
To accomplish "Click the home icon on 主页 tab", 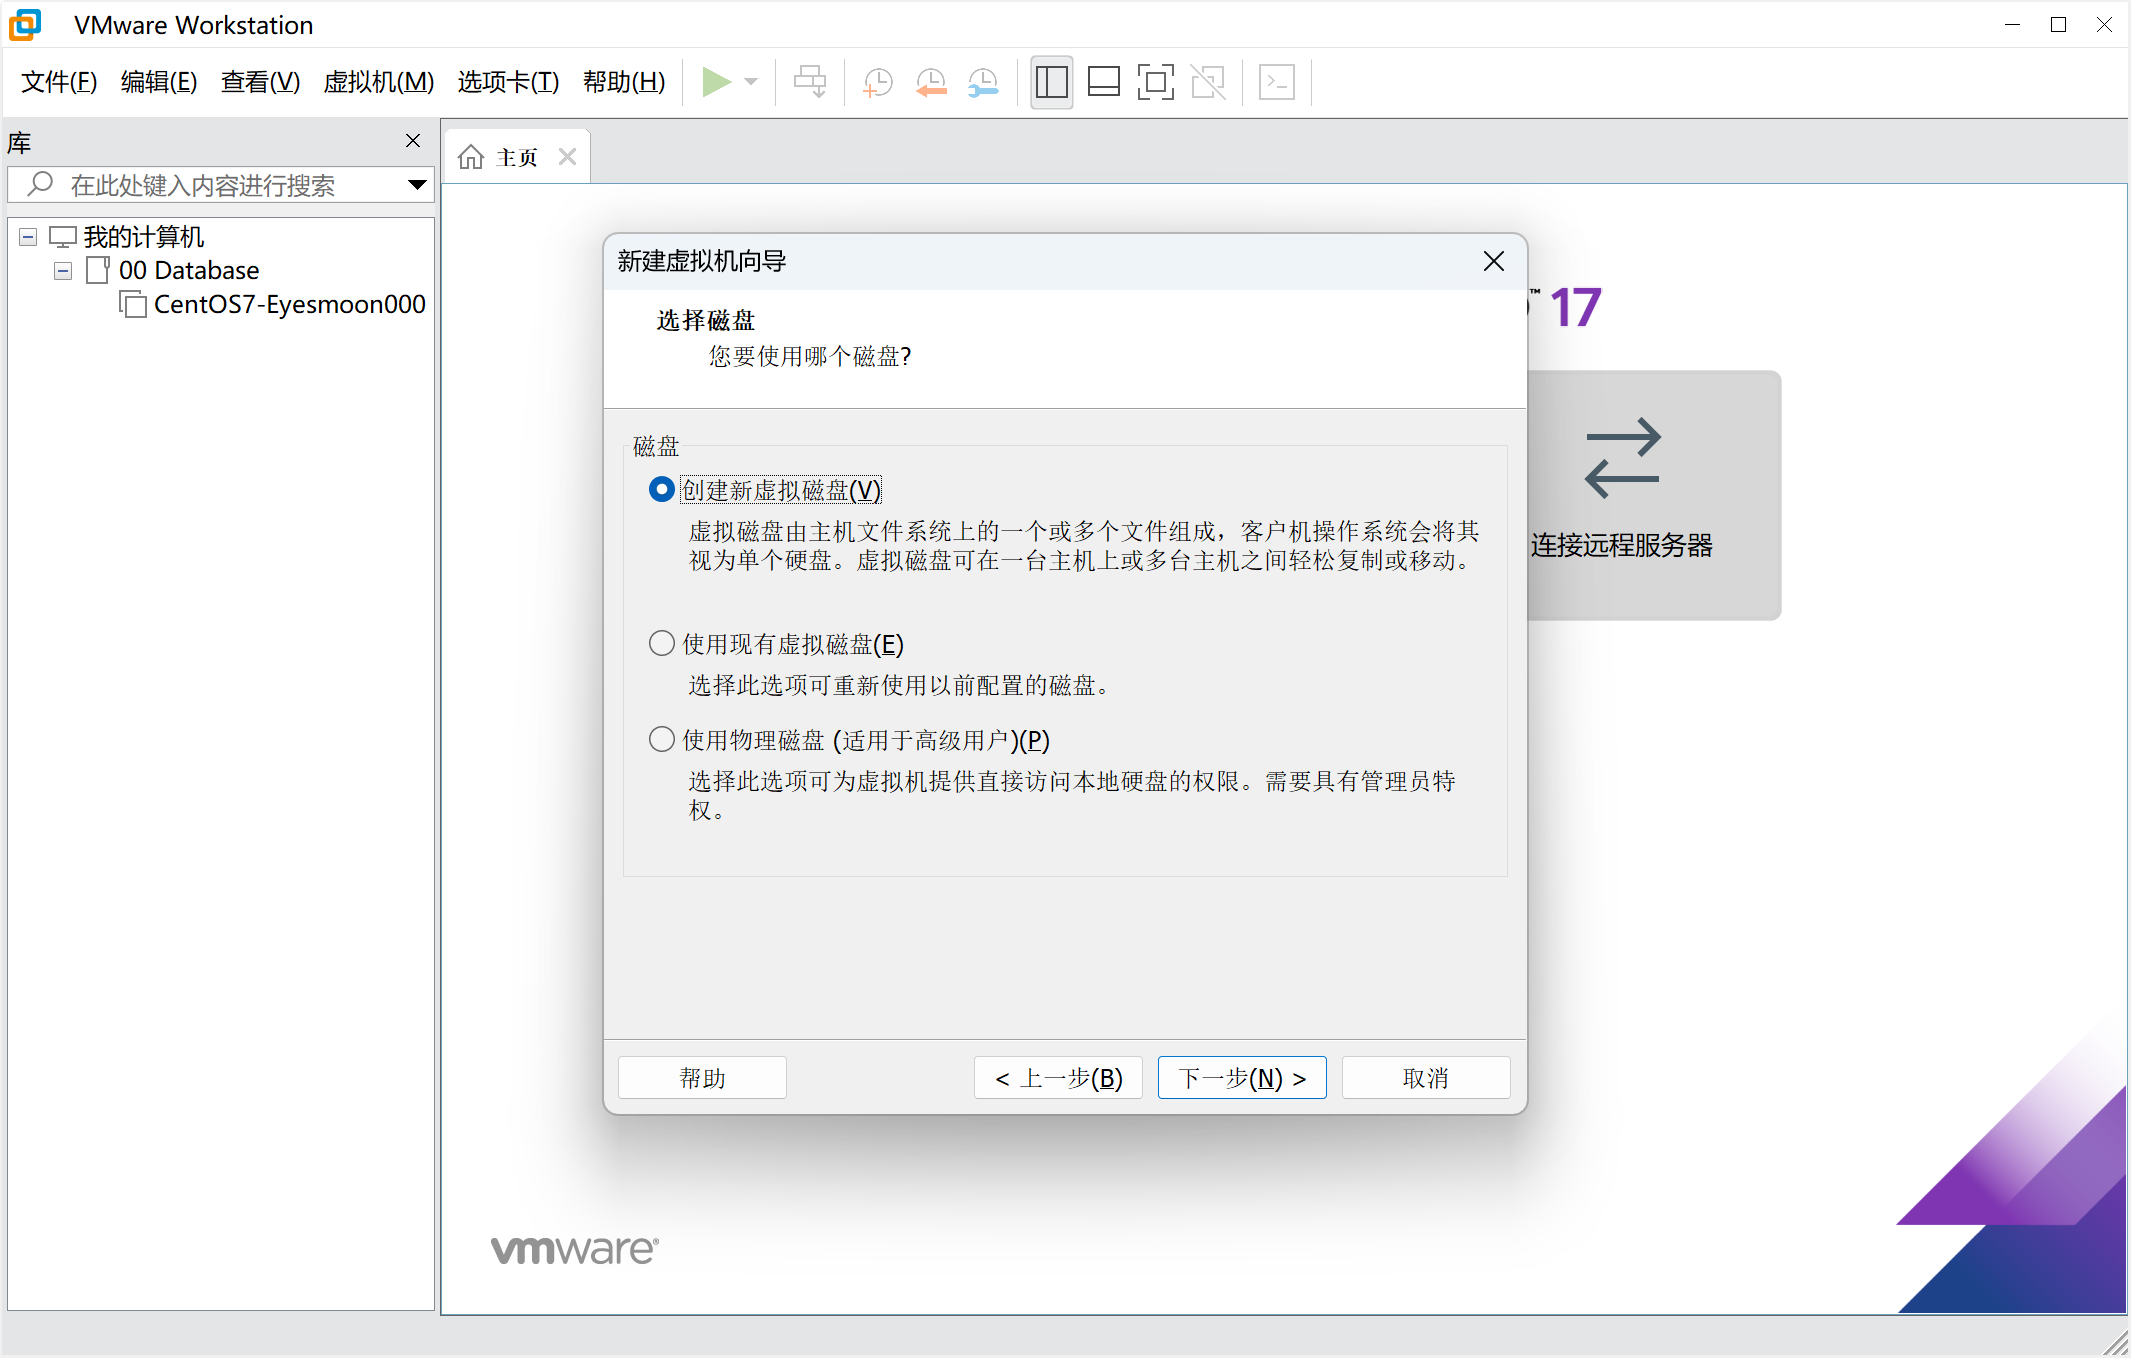I will pyautogui.click(x=471, y=157).
